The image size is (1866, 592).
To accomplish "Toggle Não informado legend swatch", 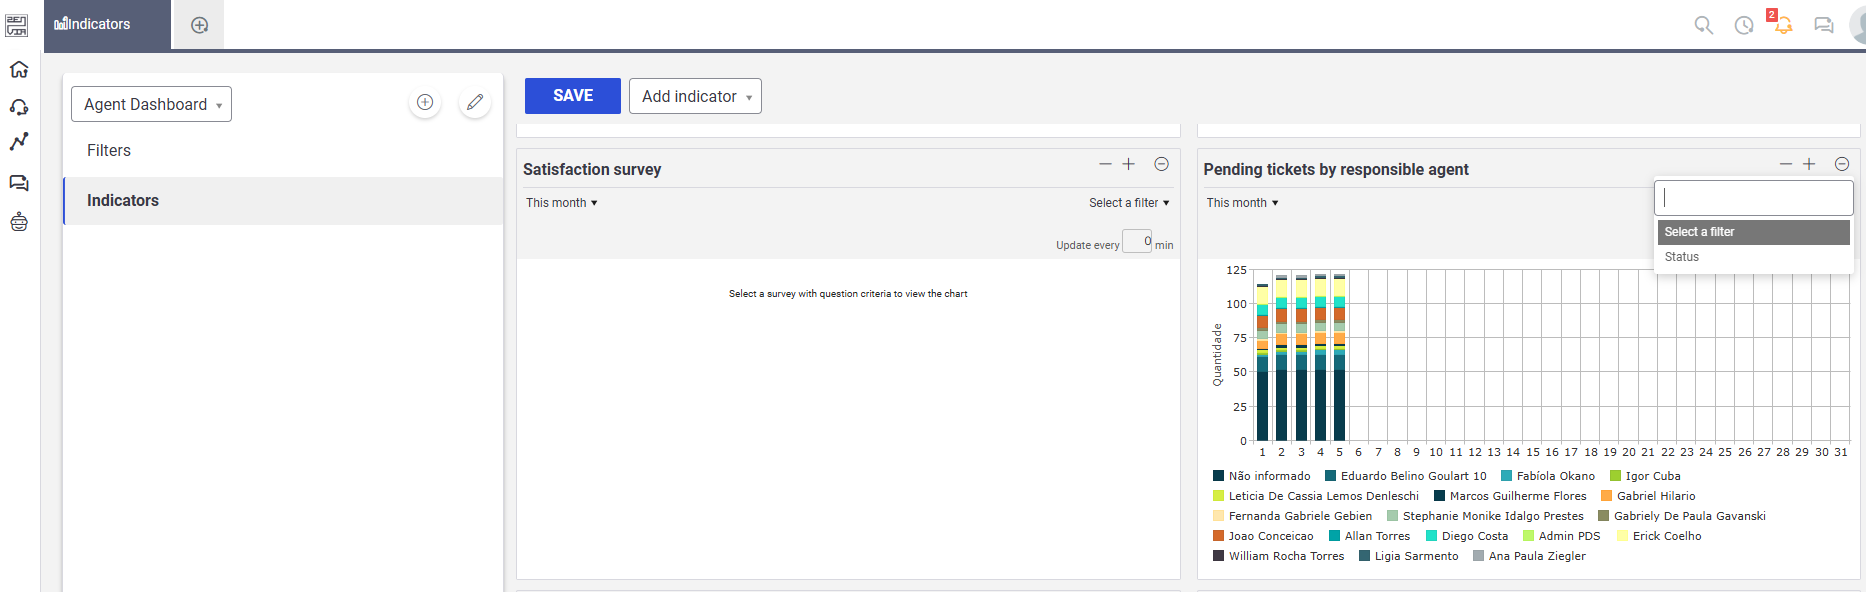I will [x=1218, y=476].
